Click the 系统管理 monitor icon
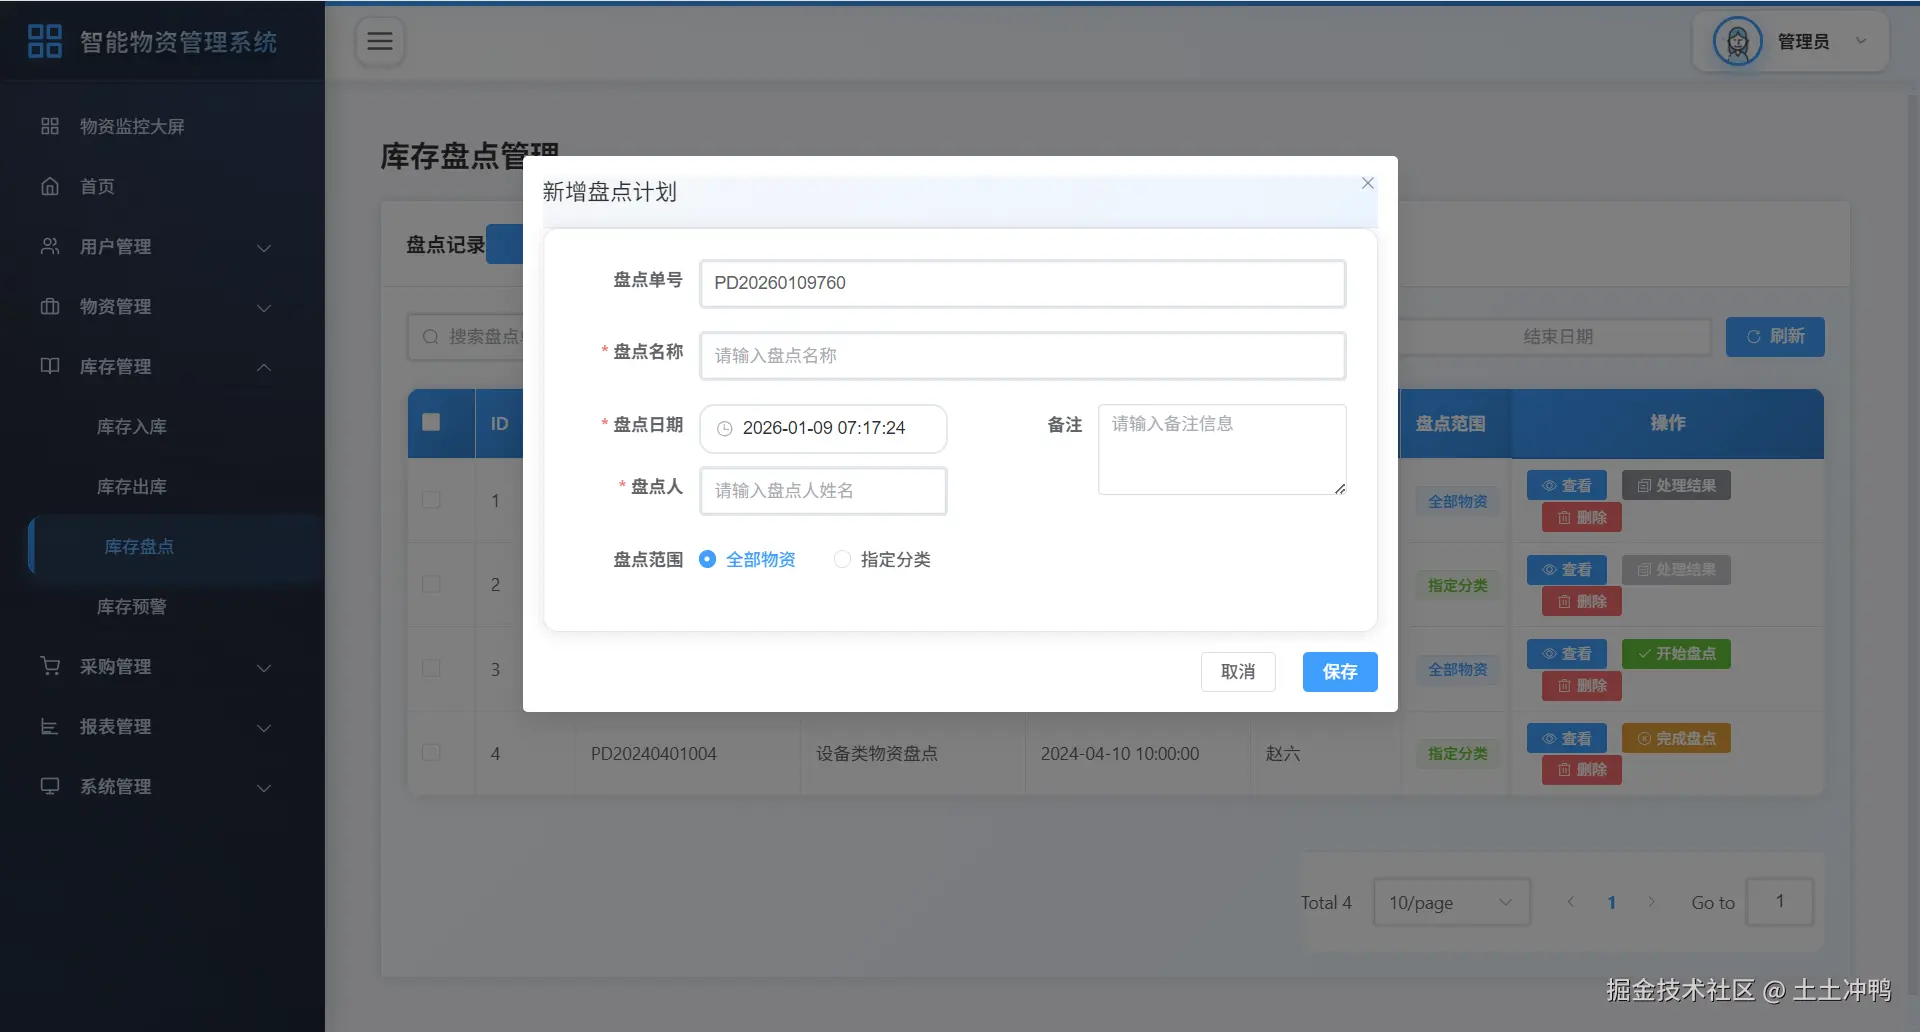 (x=50, y=786)
